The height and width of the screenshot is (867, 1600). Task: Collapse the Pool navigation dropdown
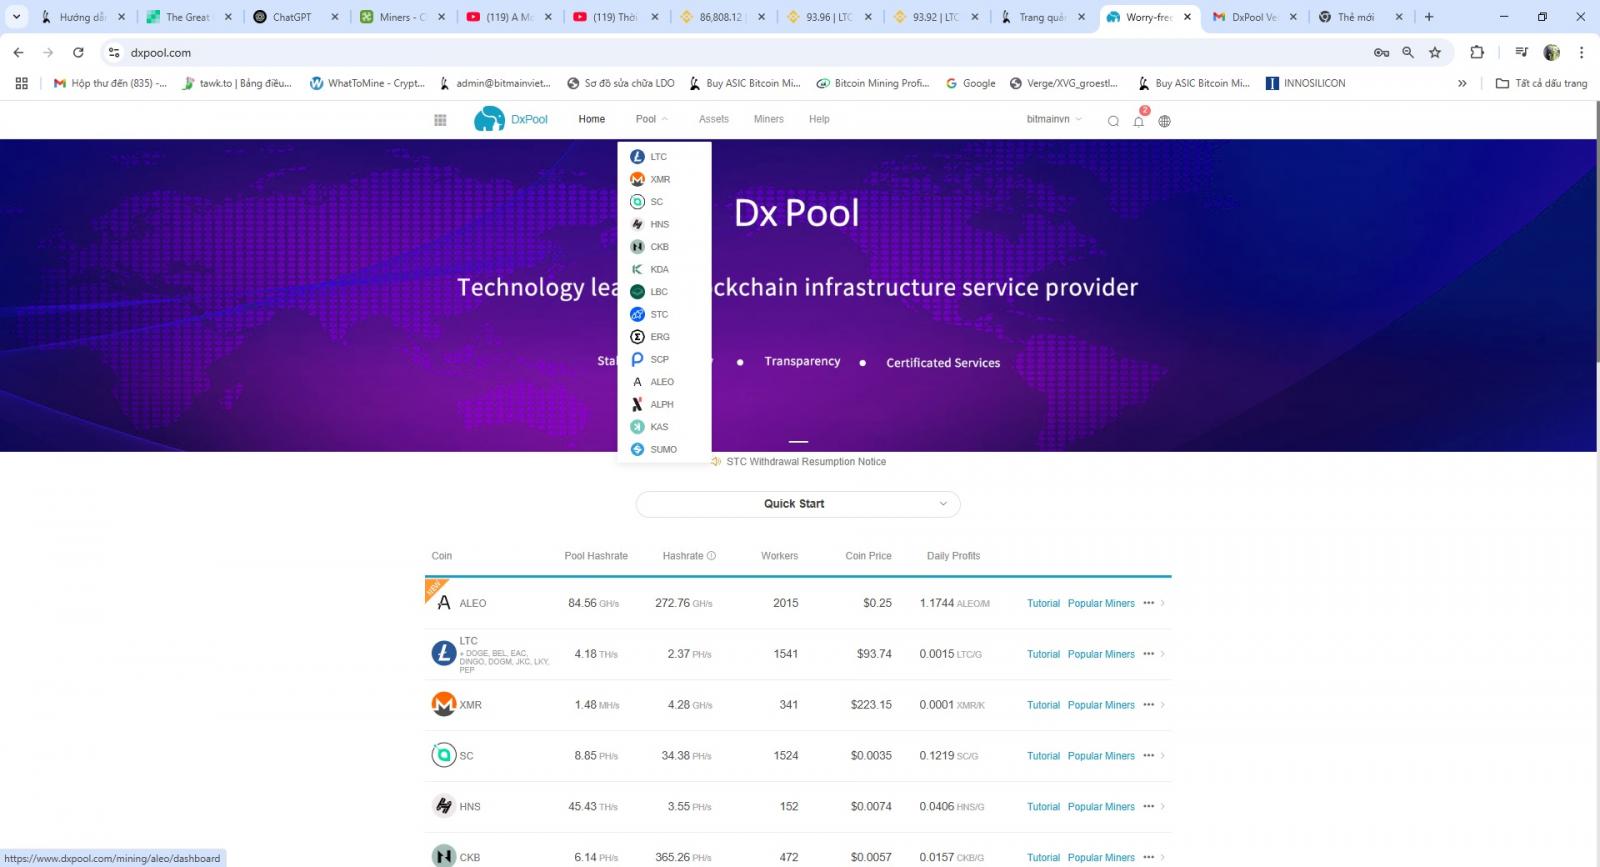click(x=651, y=119)
